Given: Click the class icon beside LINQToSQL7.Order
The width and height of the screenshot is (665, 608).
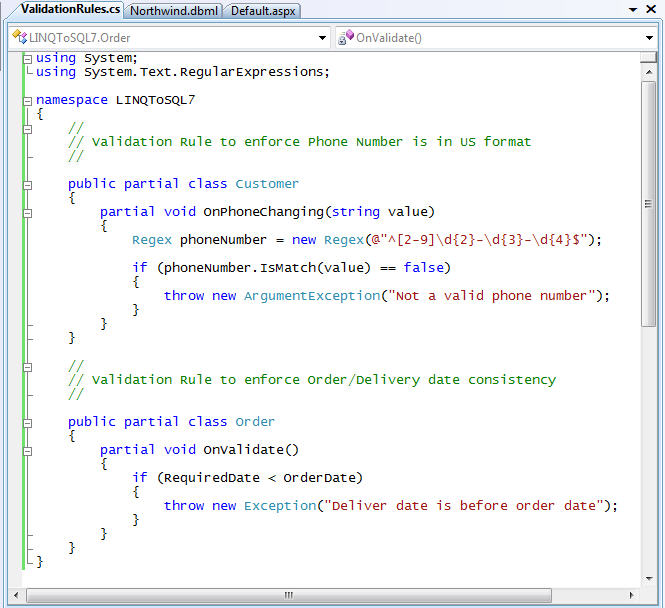Looking at the screenshot, I should [x=19, y=37].
